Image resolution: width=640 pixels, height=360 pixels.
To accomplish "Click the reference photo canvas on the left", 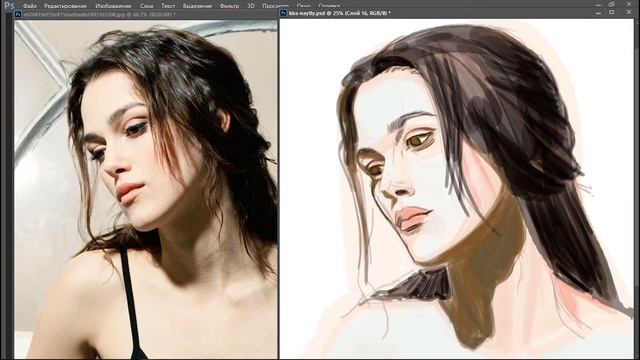I will tap(146, 189).
